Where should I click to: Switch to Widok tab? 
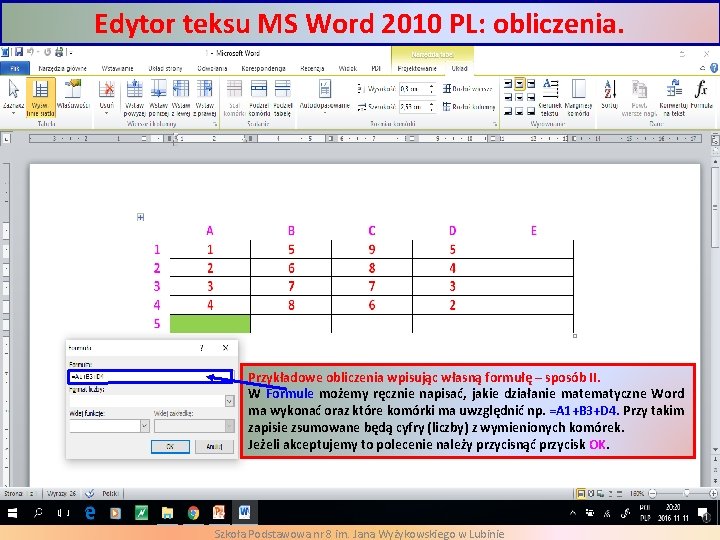[348, 68]
